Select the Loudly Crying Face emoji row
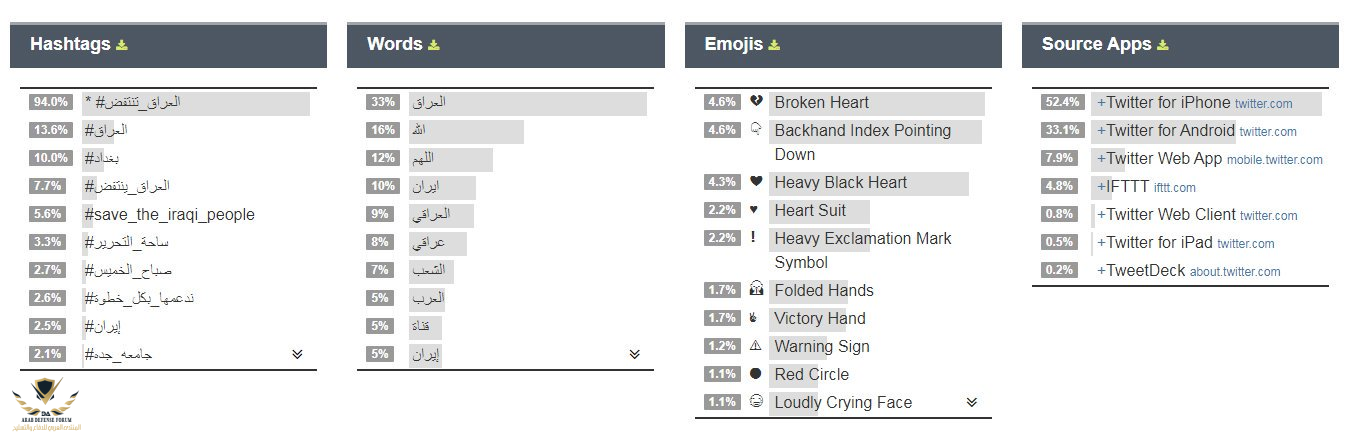The height and width of the screenshot is (433, 1349). coord(843,402)
